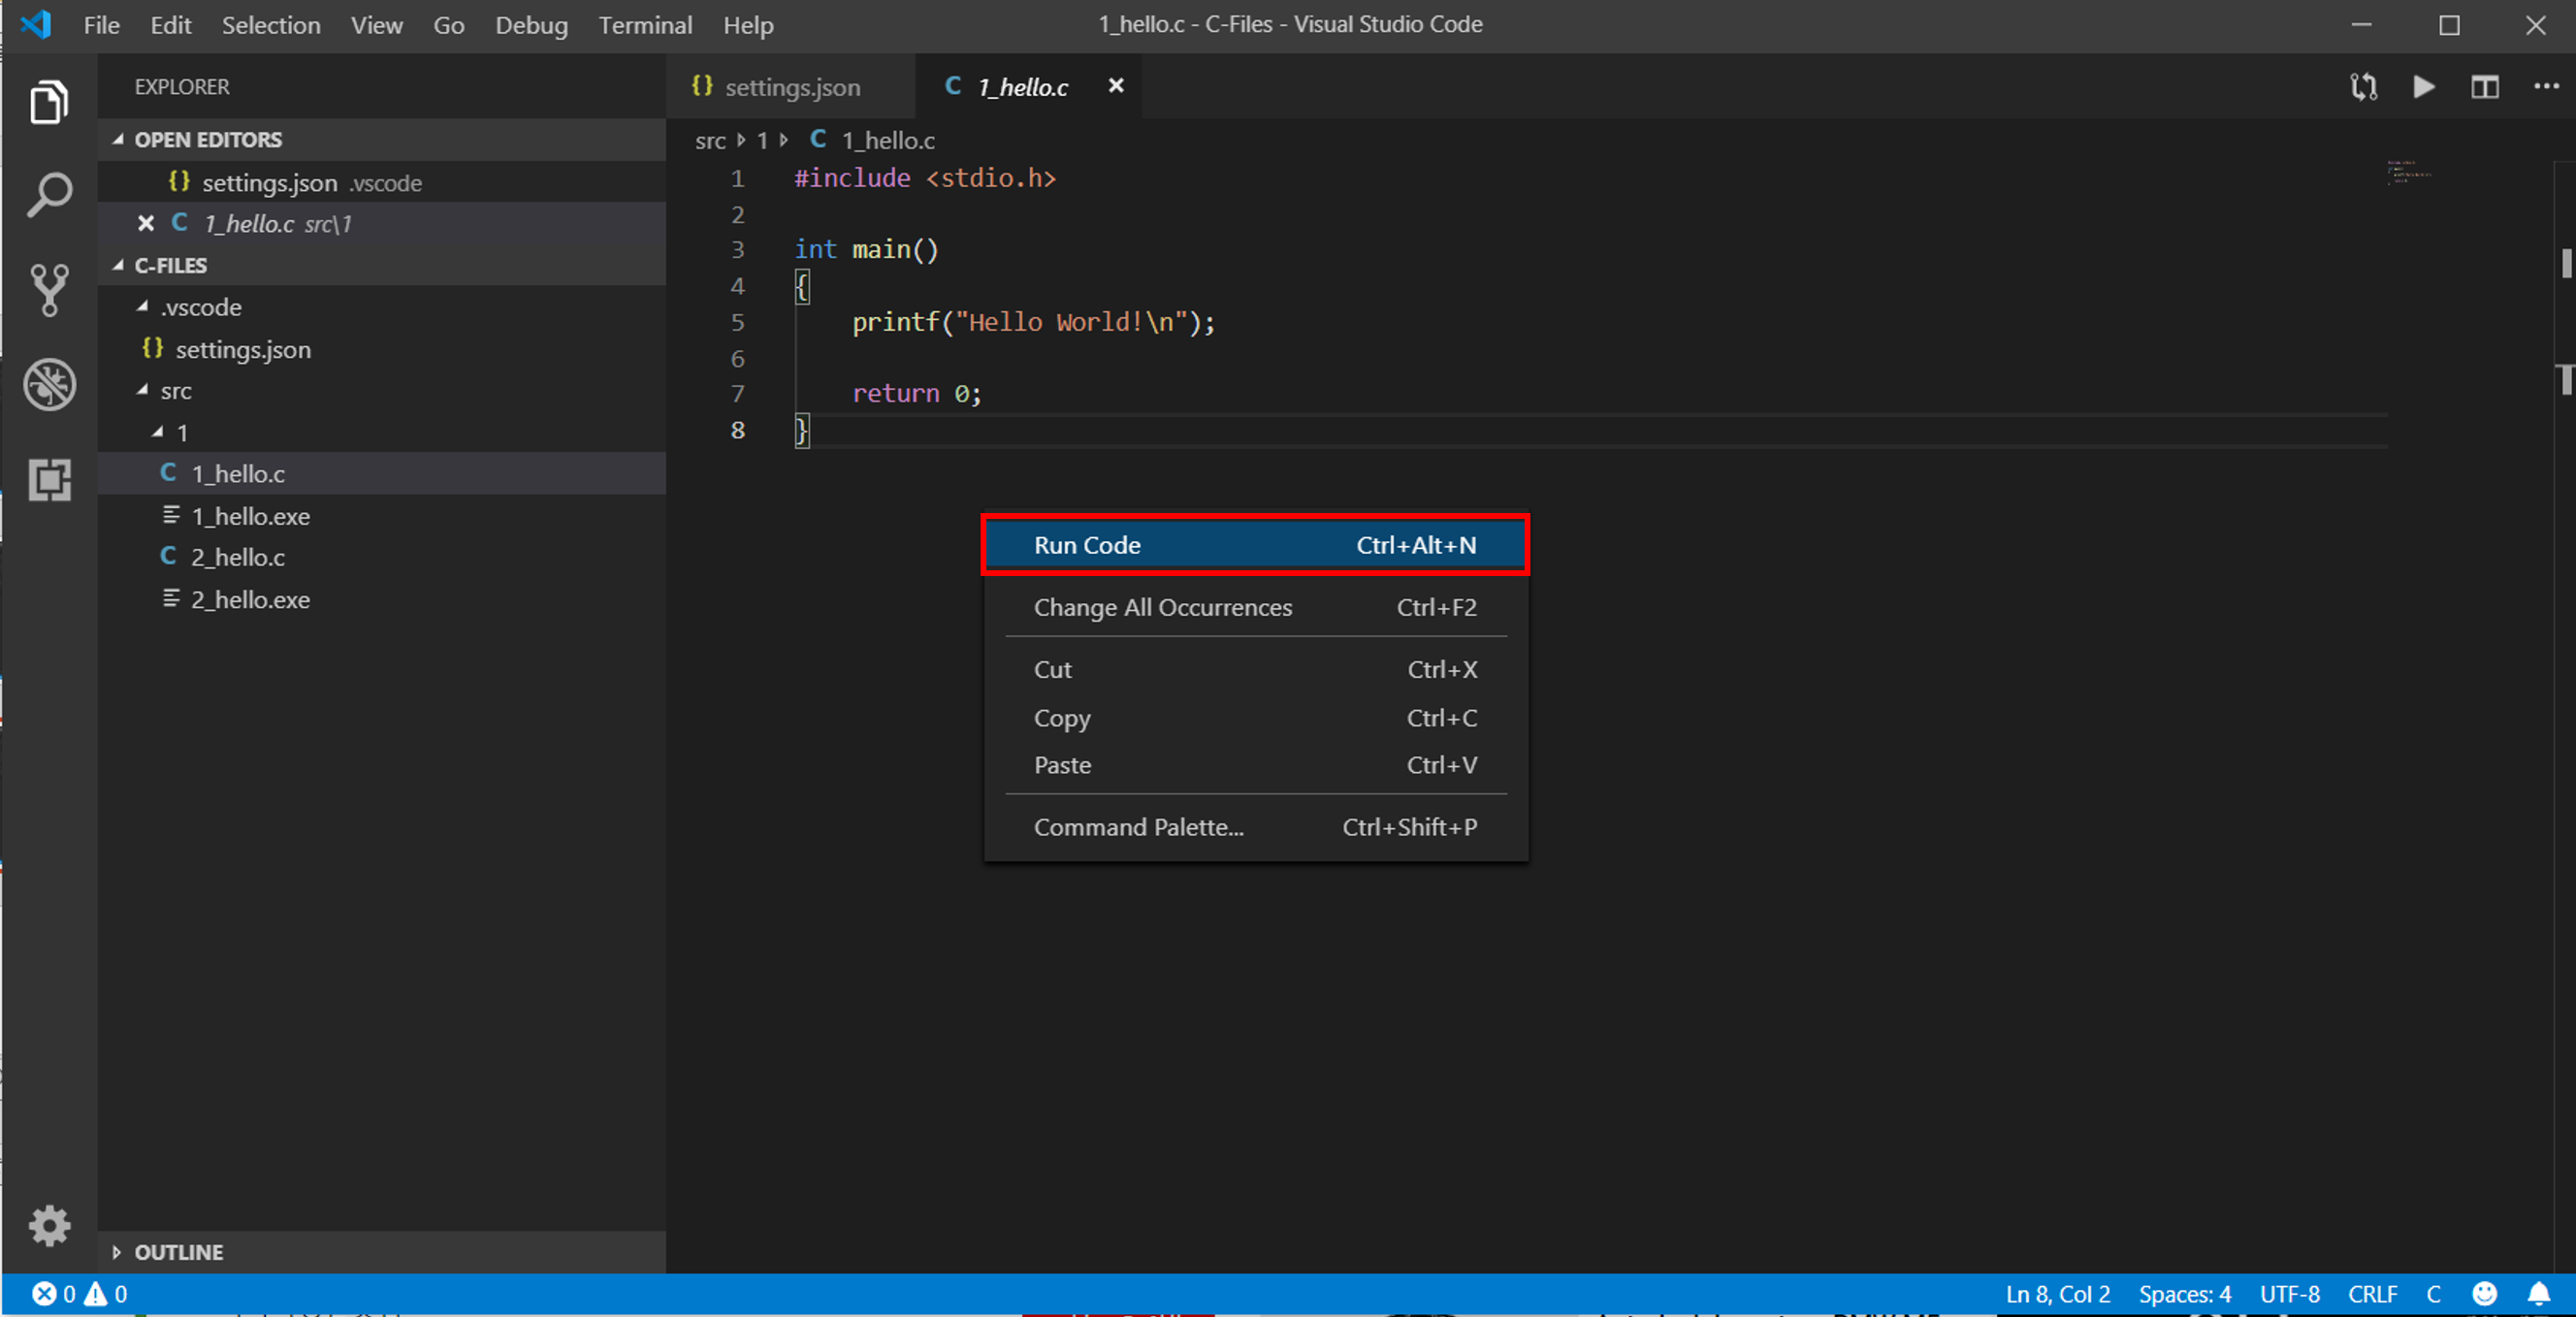Screen dimensions: 2576x1317
Task: Collapse the OPEN EDITORS section
Action: click(x=207, y=140)
